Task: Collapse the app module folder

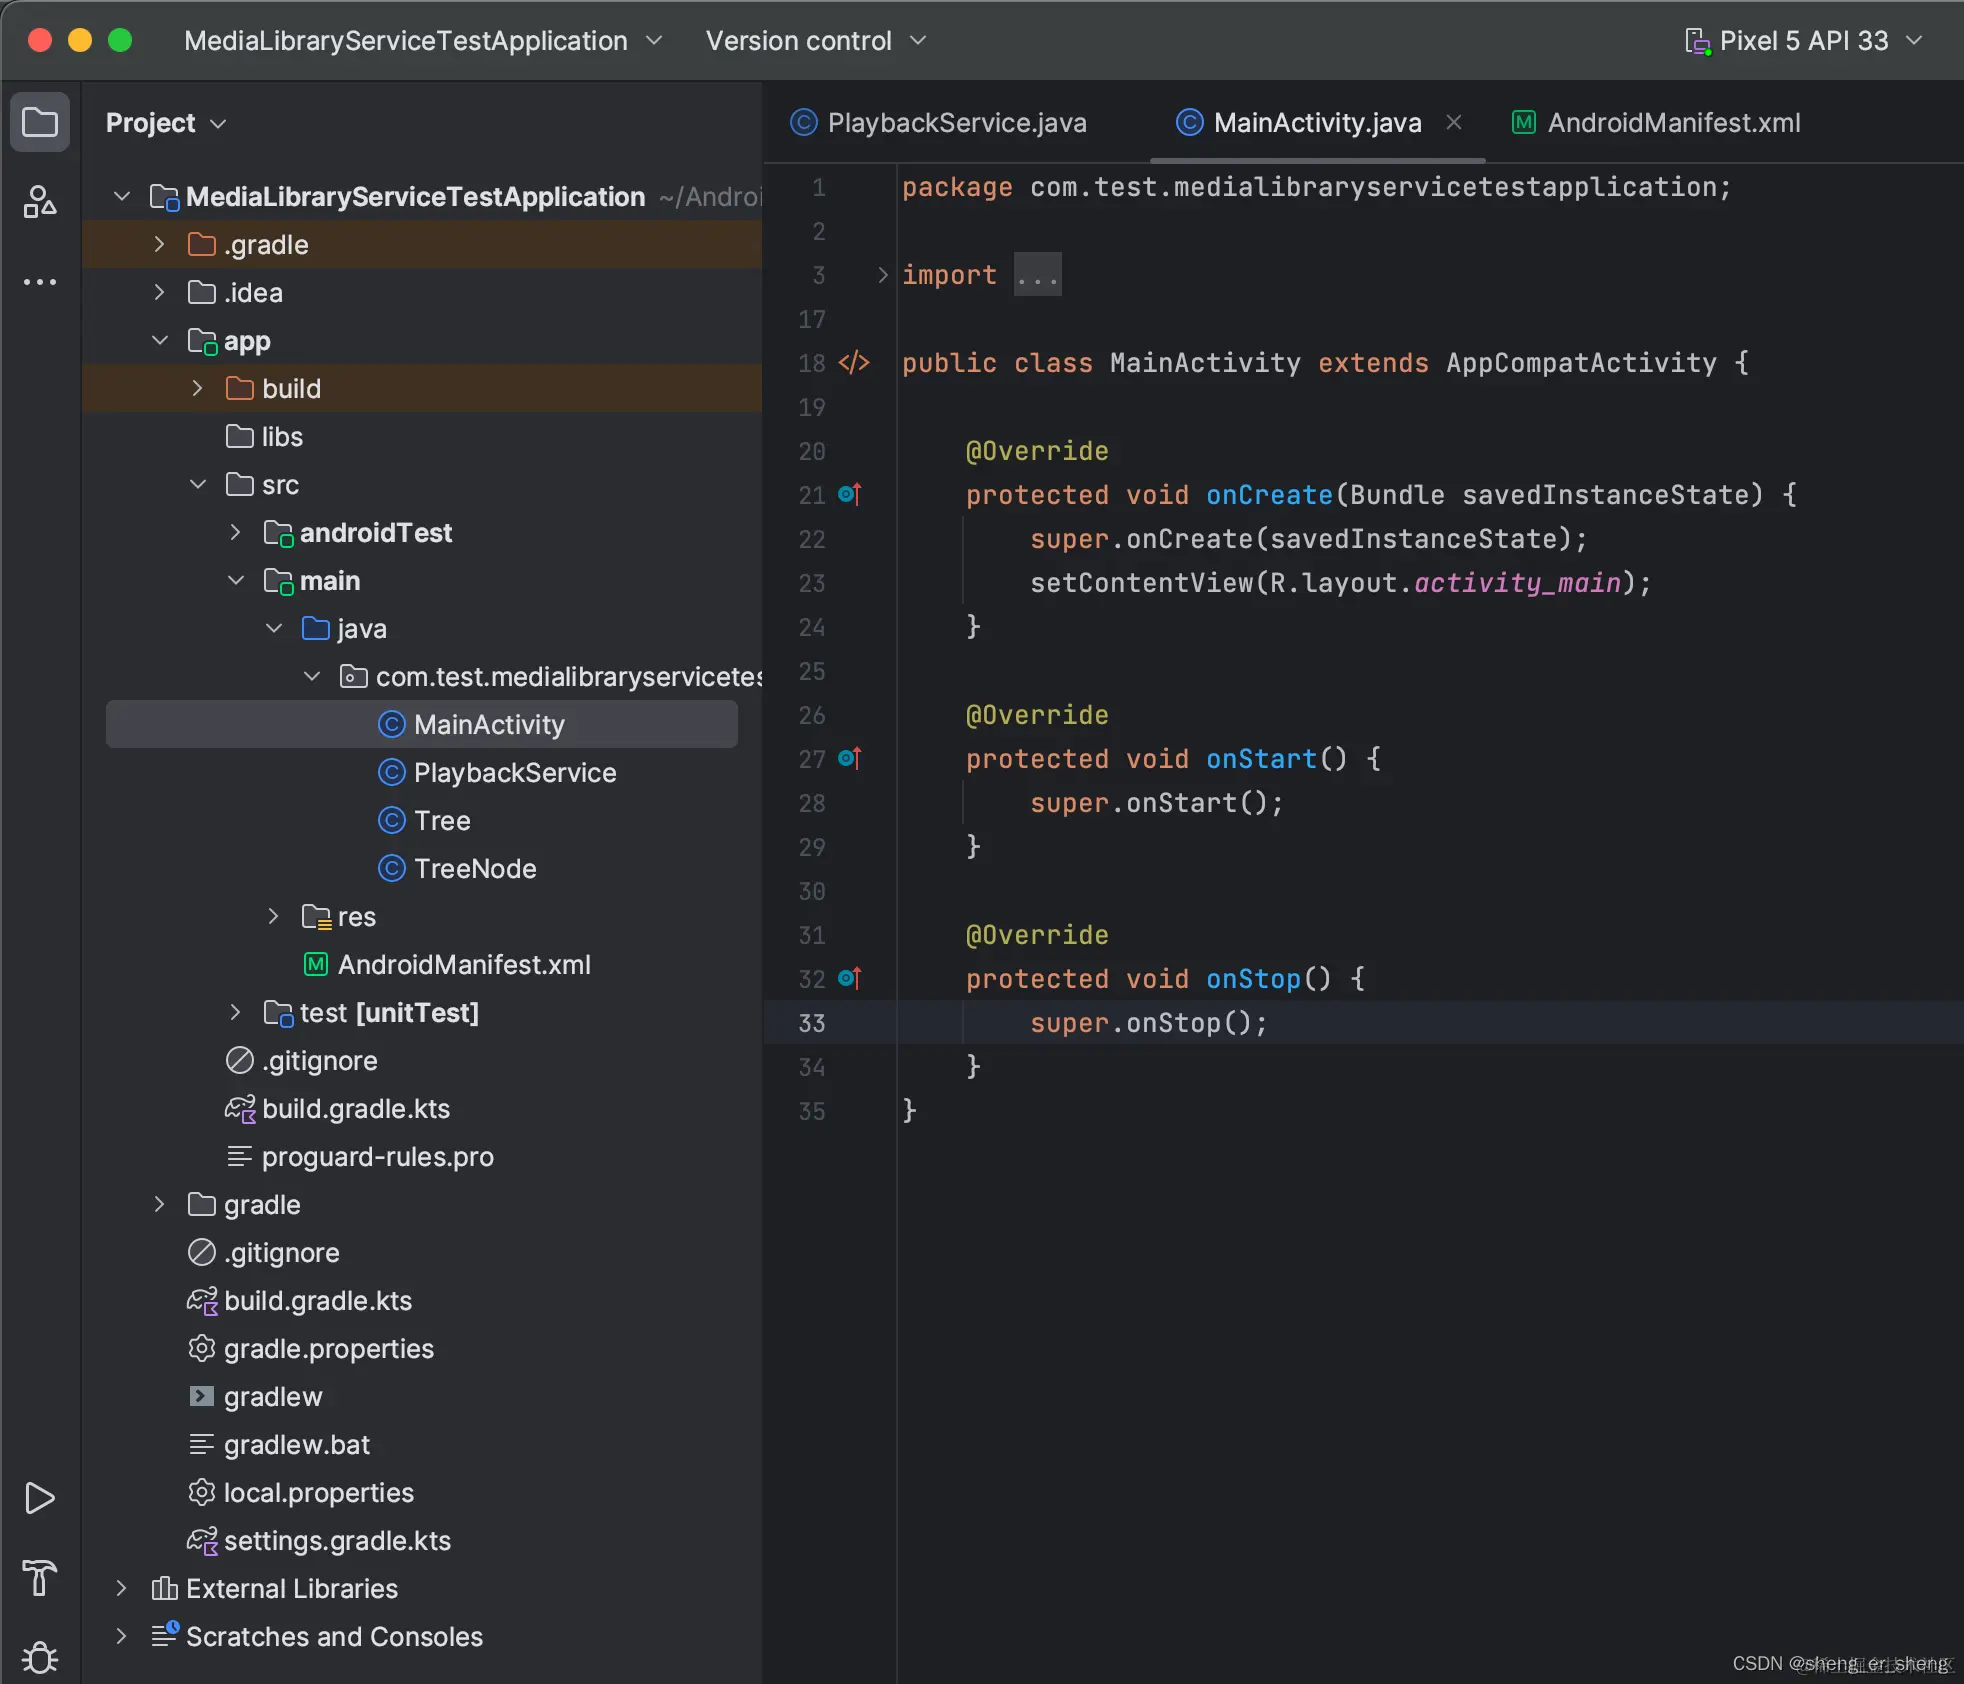Action: click(x=160, y=341)
